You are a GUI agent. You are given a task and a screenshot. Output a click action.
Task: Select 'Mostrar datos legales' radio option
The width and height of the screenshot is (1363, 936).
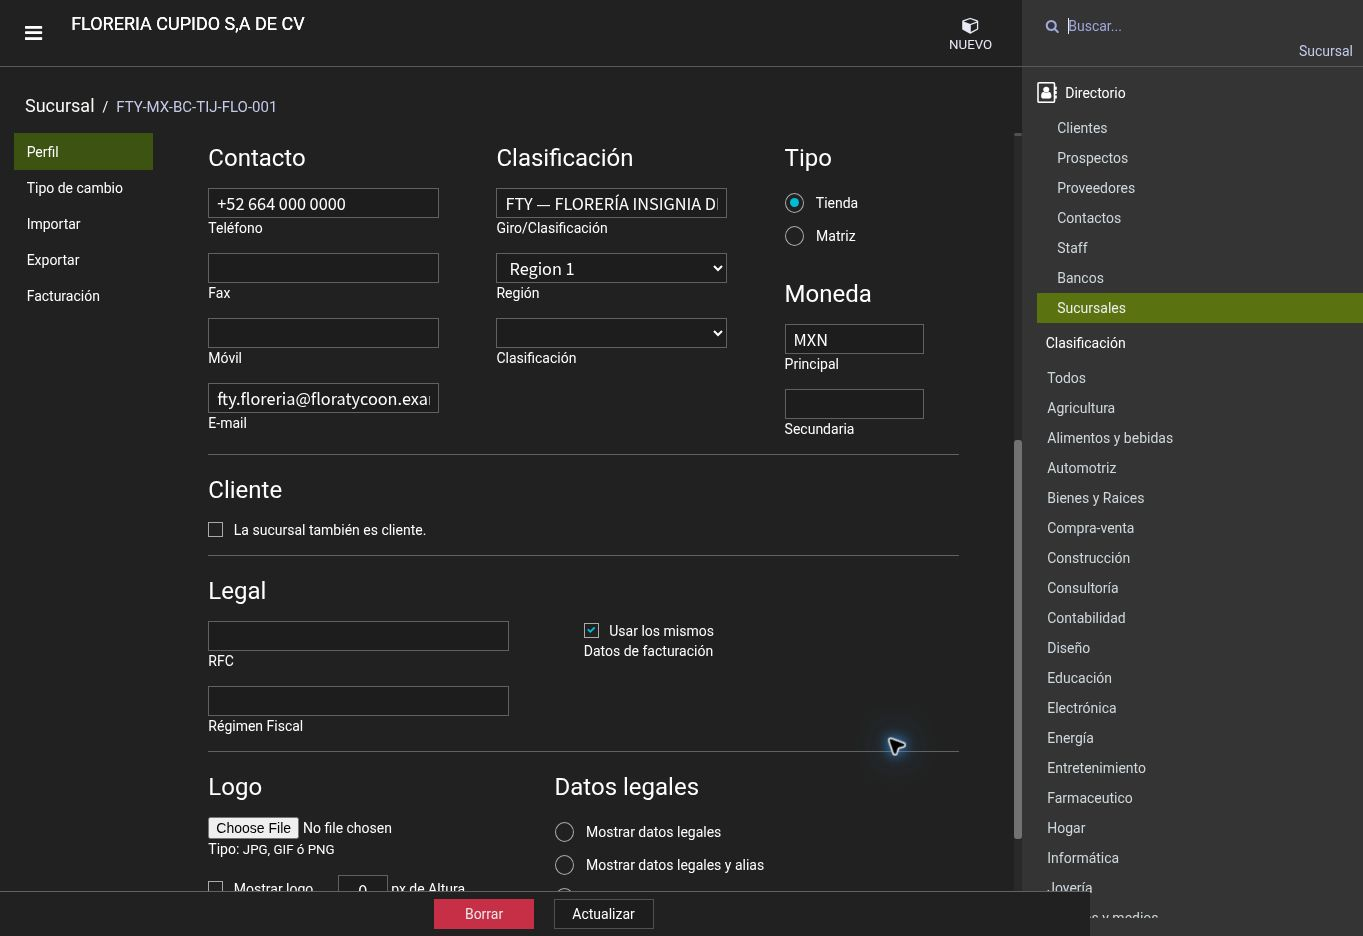click(x=564, y=832)
